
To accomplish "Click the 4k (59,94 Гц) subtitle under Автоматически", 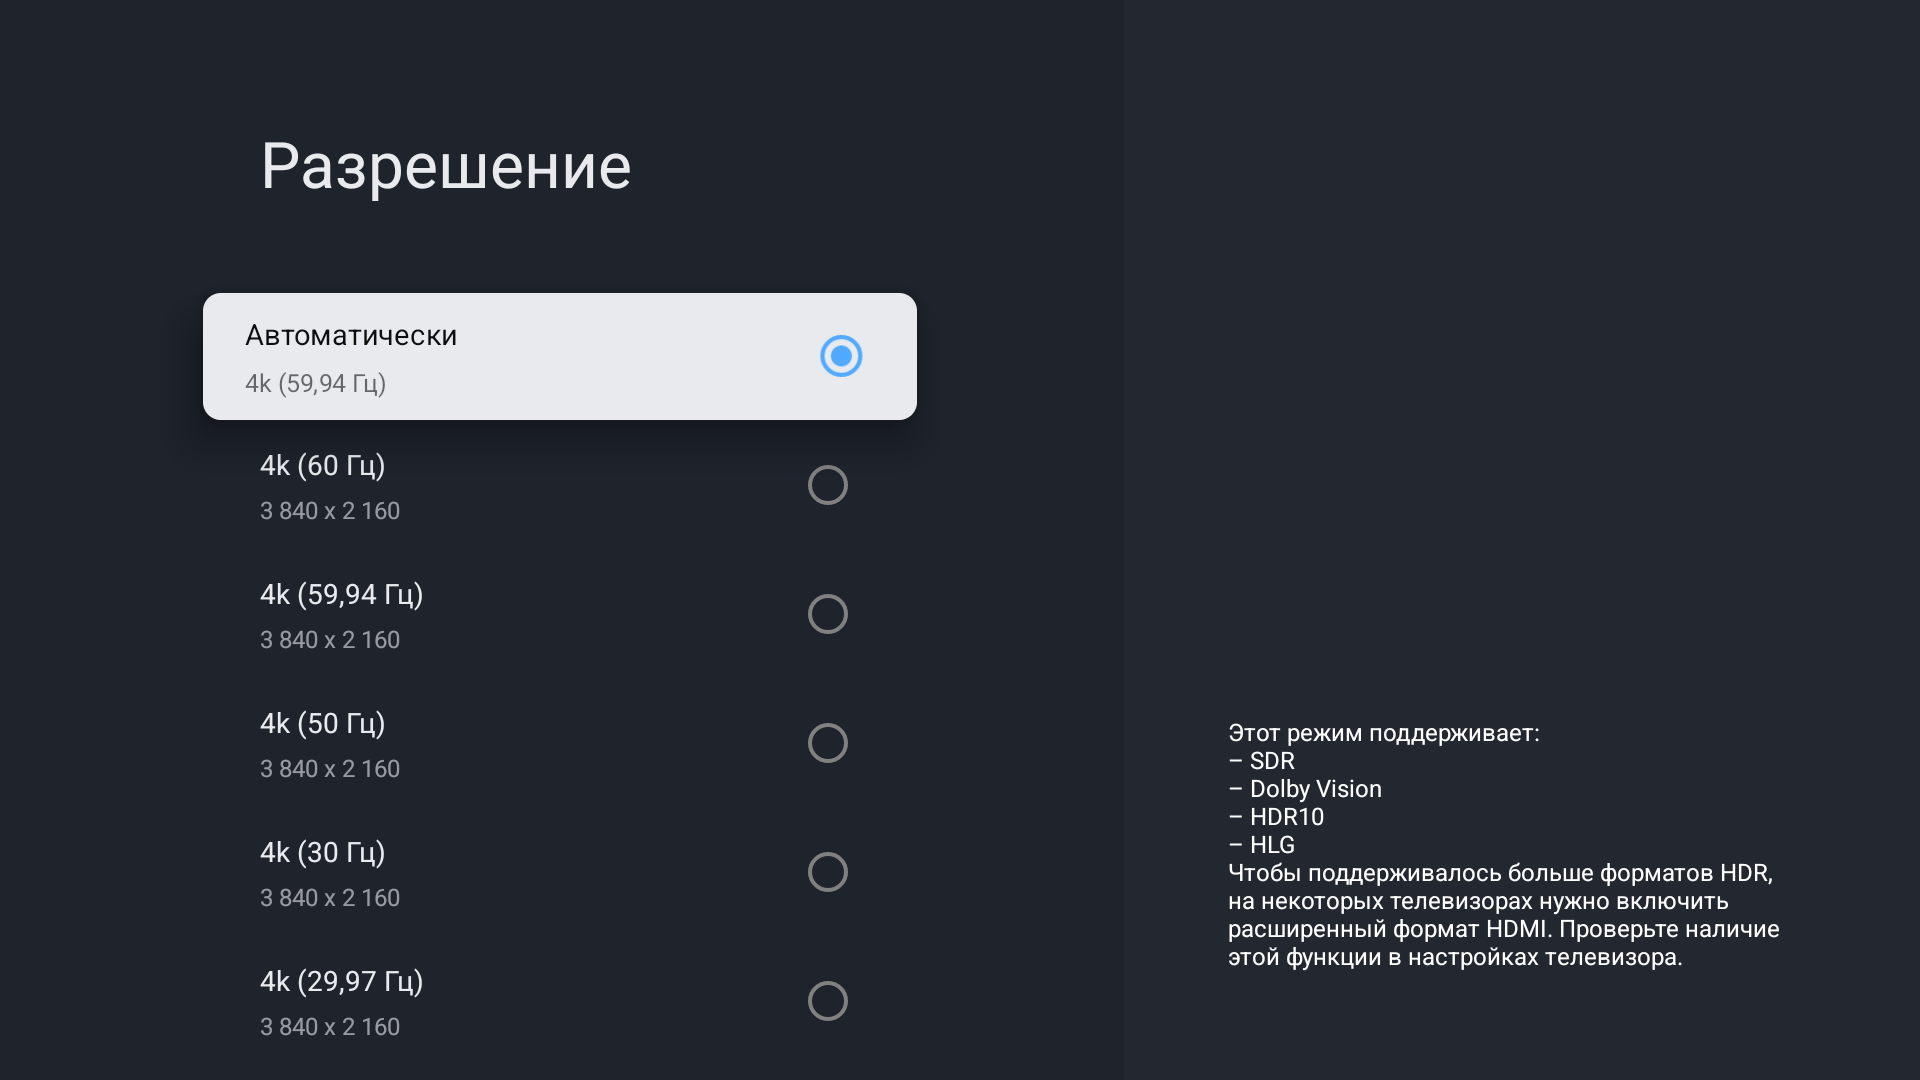I will click(x=315, y=384).
